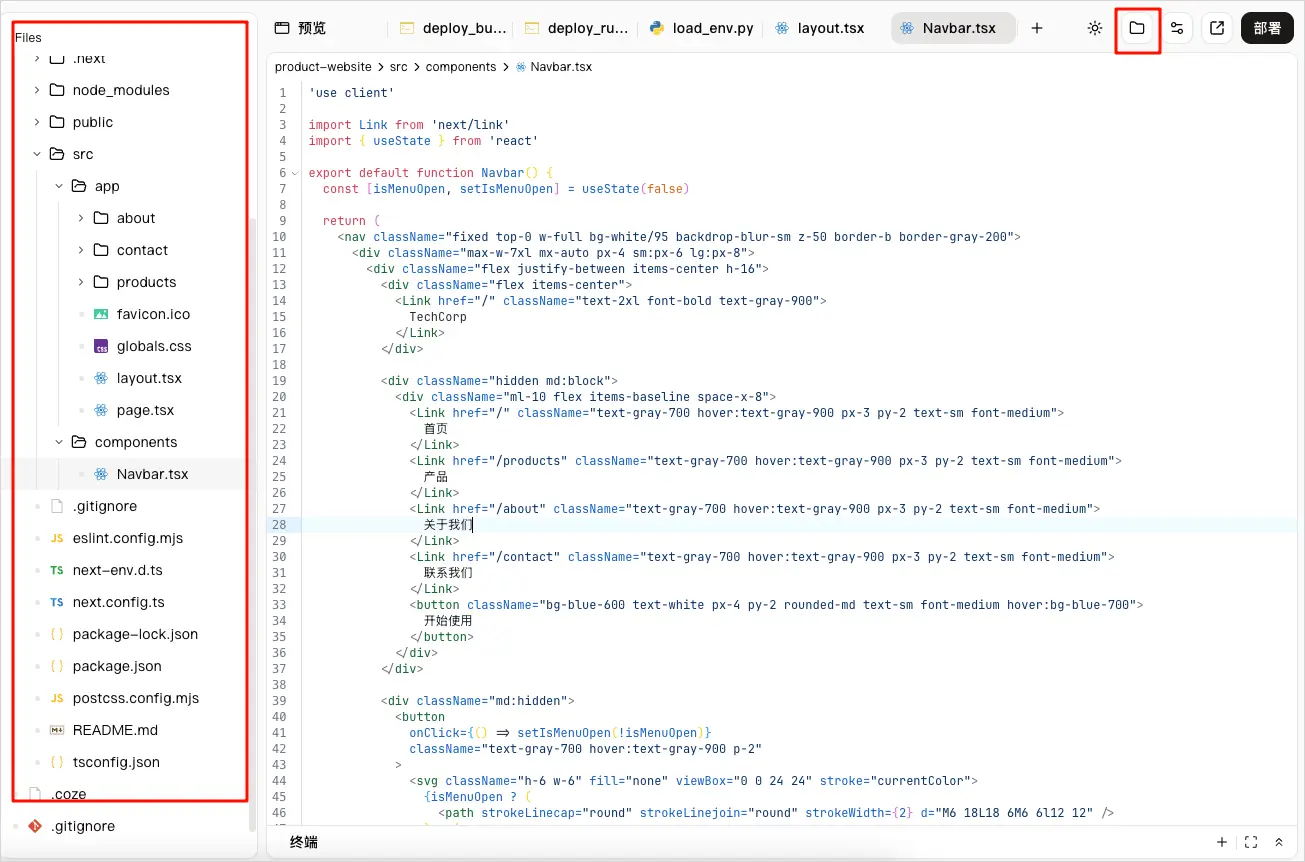
Task: Toggle the light/dark theme sun icon
Action: (x=1095, y=28)
